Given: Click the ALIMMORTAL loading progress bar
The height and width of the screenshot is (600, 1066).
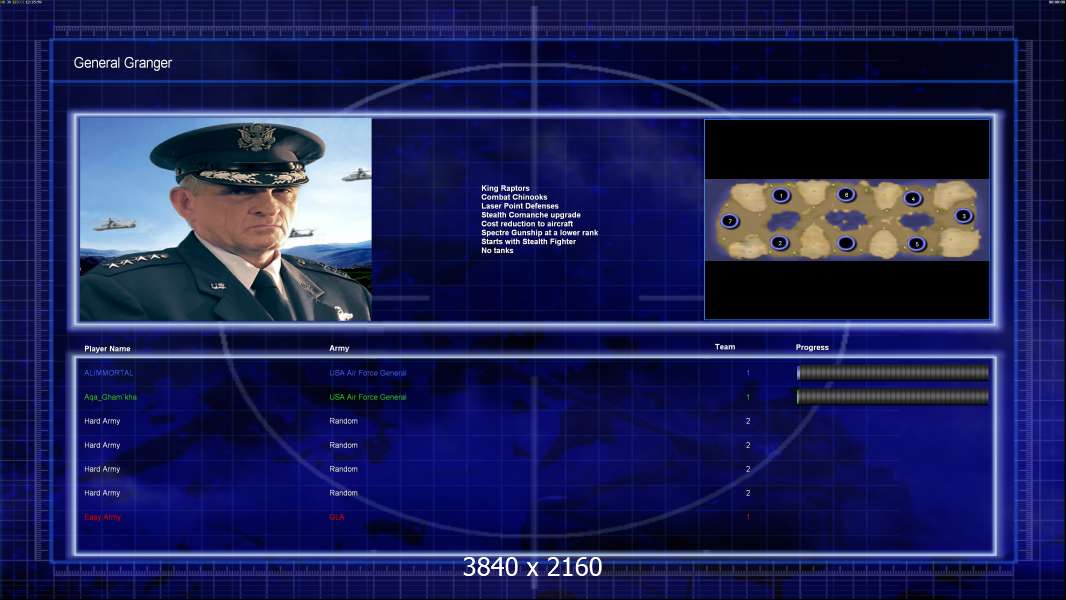Looking at the screenshot, I should pyautogui.click(x=893, y=372).
